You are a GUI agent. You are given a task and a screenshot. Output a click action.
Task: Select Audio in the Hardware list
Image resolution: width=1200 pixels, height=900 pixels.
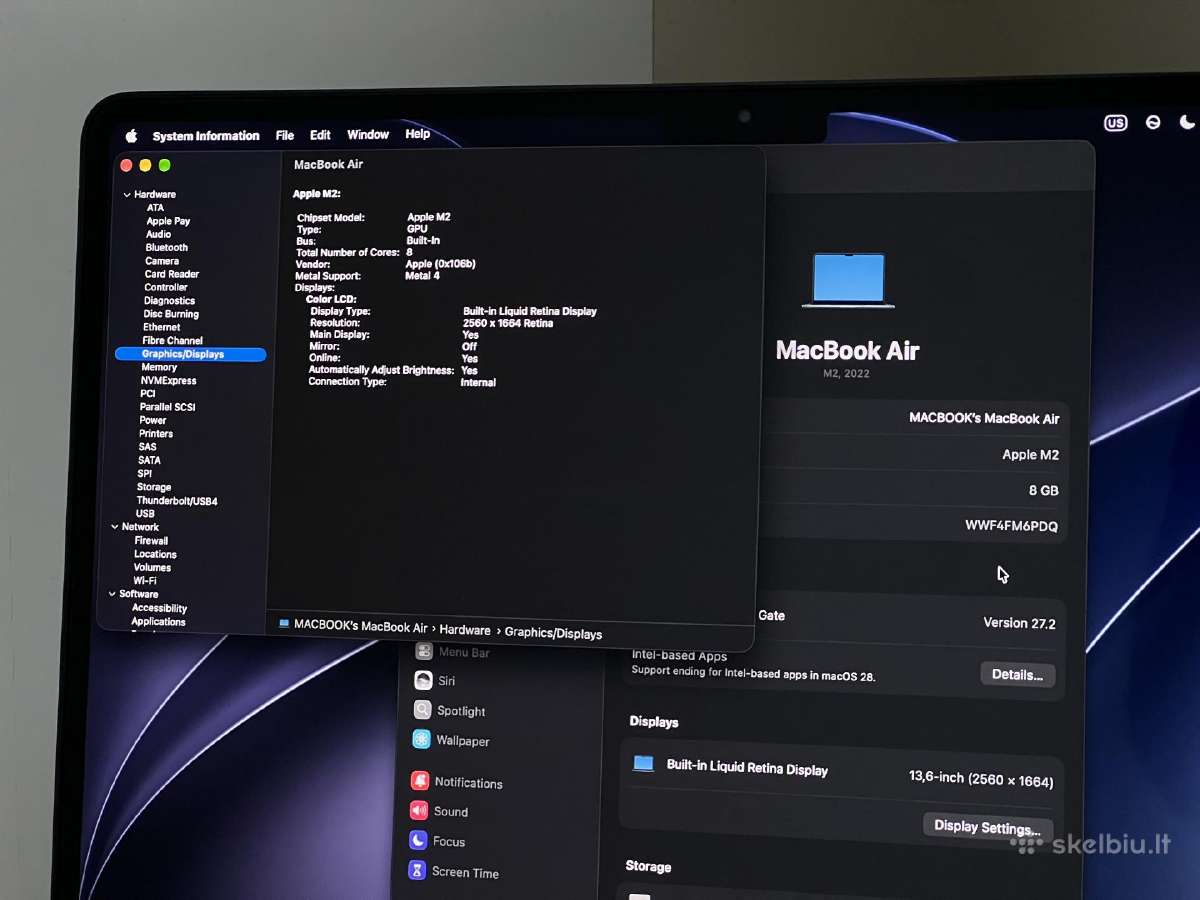tap(158, 234)
